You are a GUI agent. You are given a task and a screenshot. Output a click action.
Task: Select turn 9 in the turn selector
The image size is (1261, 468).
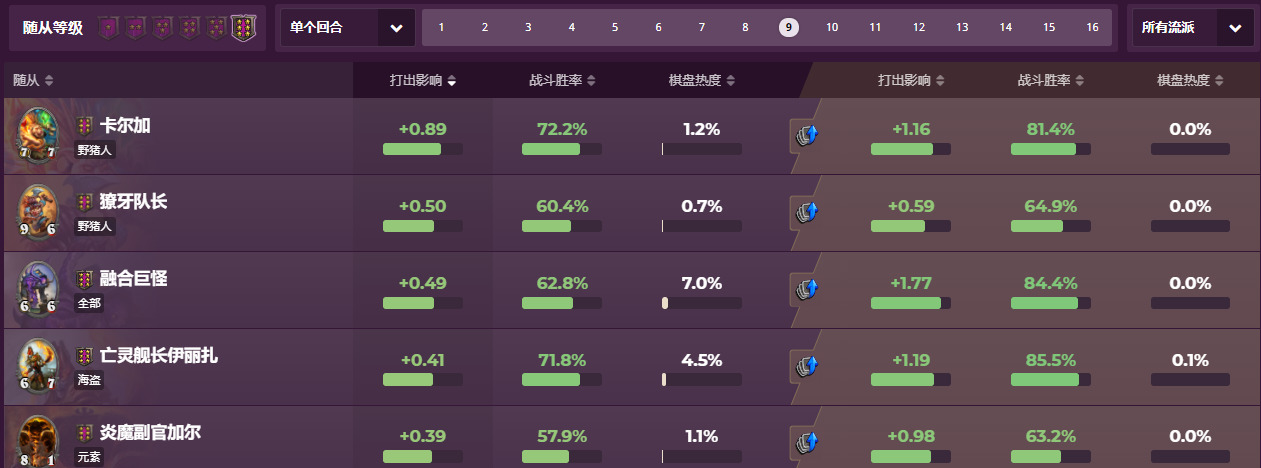point(789,27)
